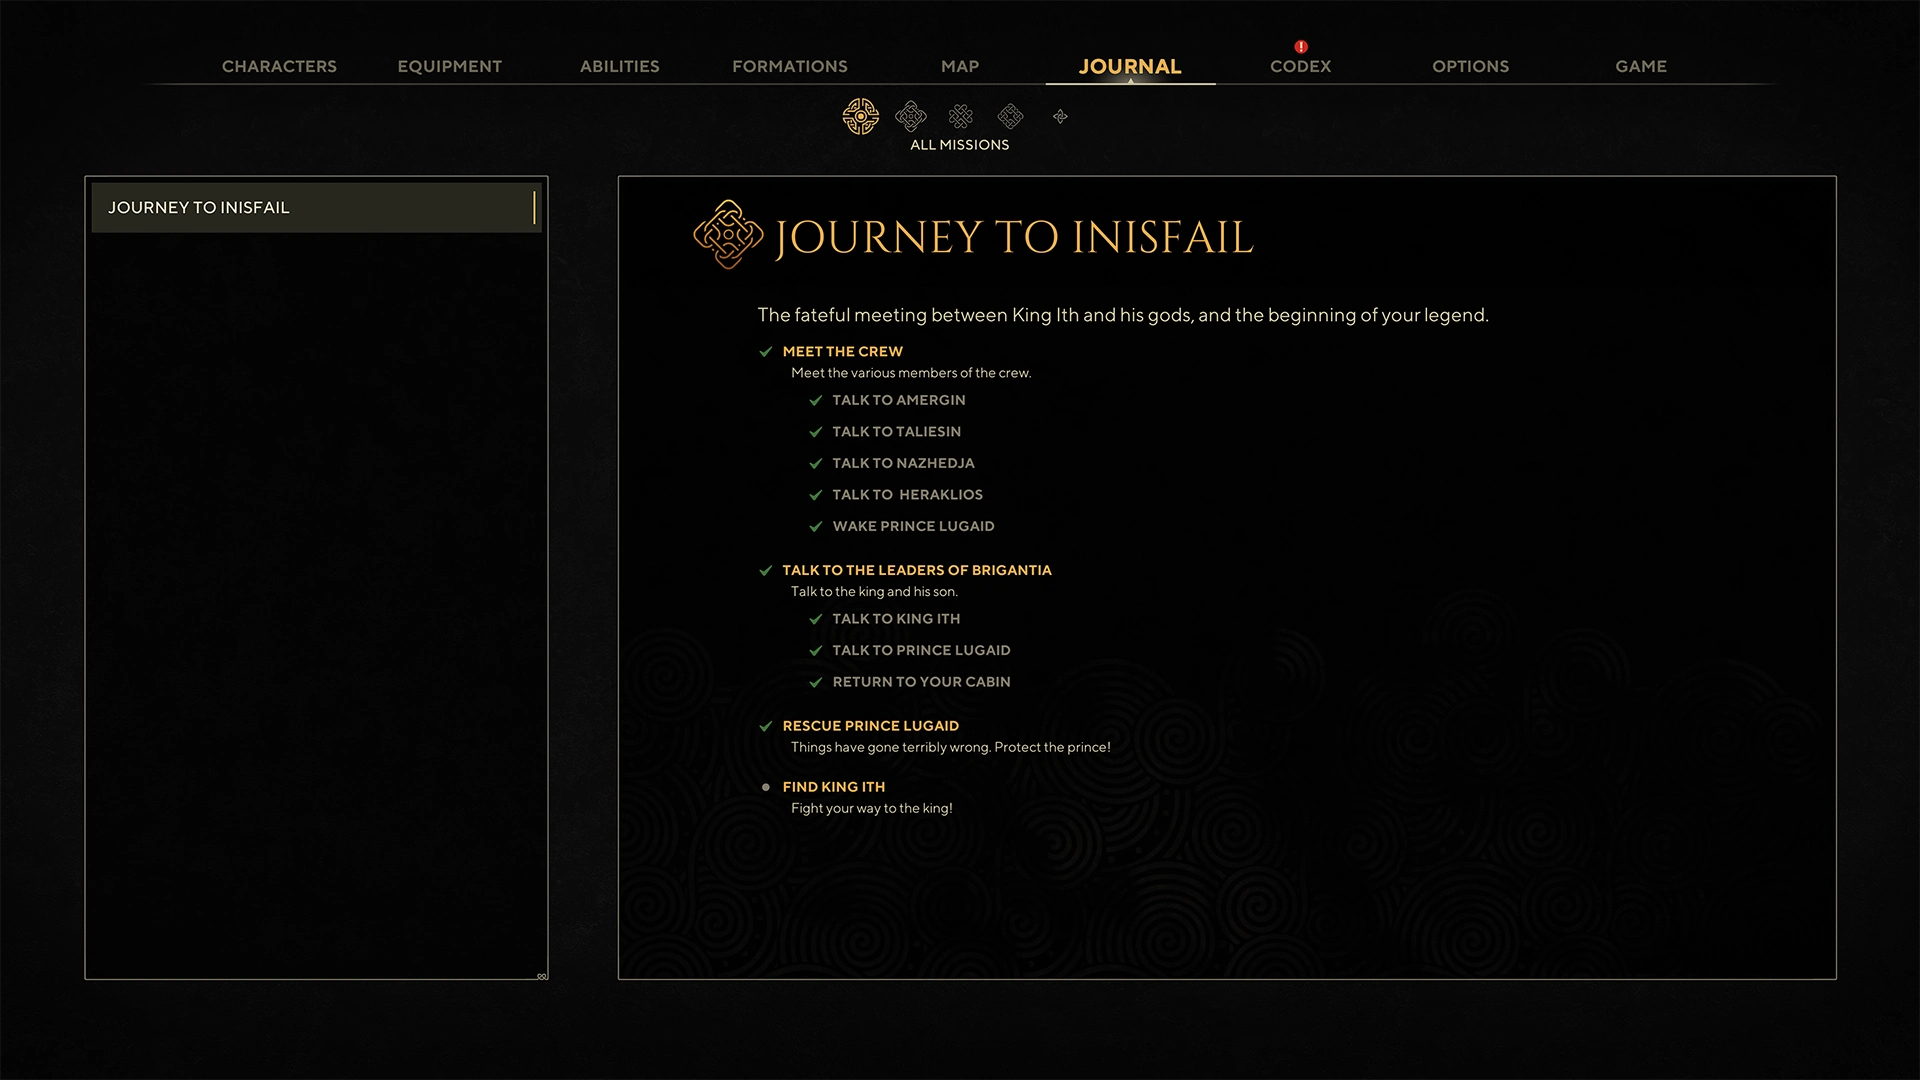Open the Codex with the red notification badge
Screen dimensions: 1920x1080
(1299, 66)
